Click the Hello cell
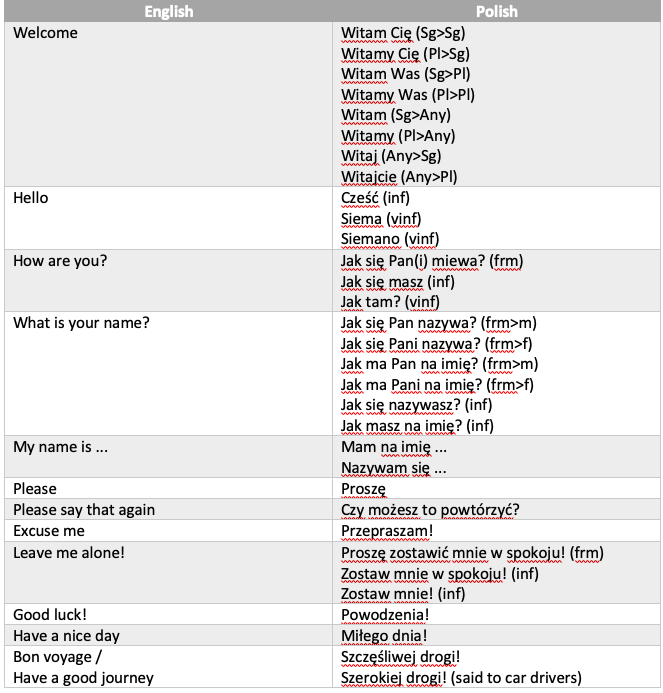Screen dimensions: 663x693 pyautogui.click(x=168, y=218)
